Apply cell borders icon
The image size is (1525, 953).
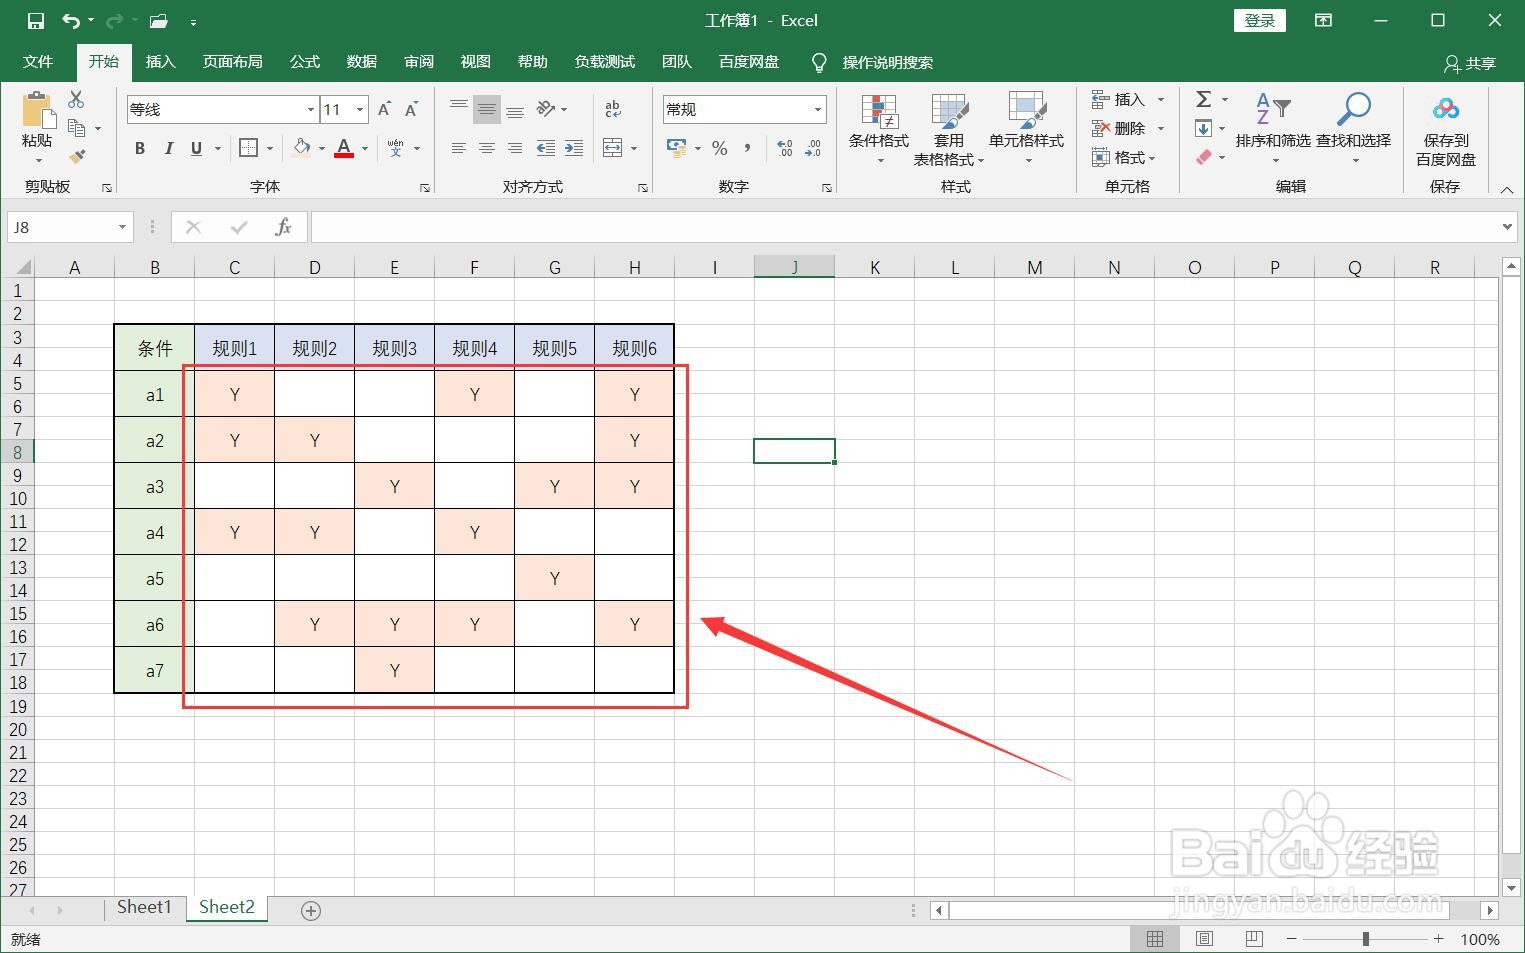249,148
